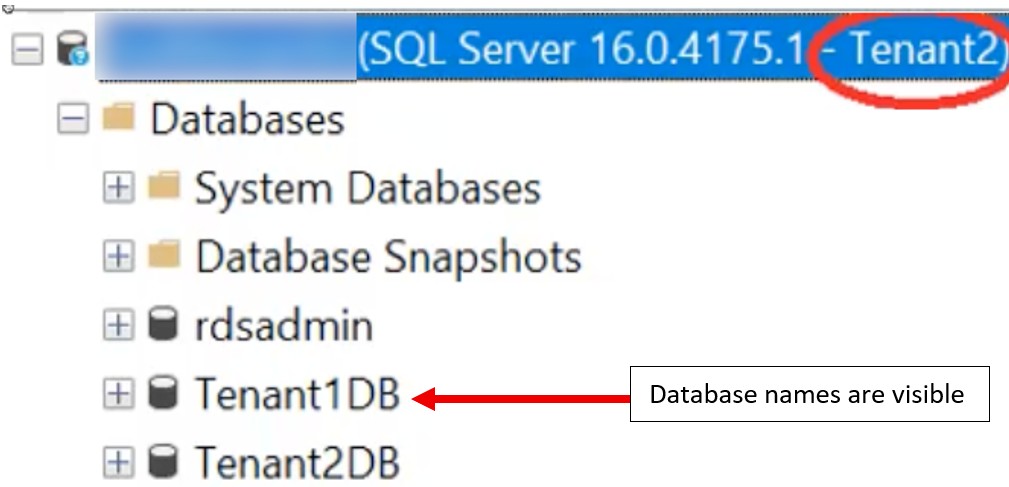
Task: Click the Database Snapshots folder icon
Action: tap(163, 256)
